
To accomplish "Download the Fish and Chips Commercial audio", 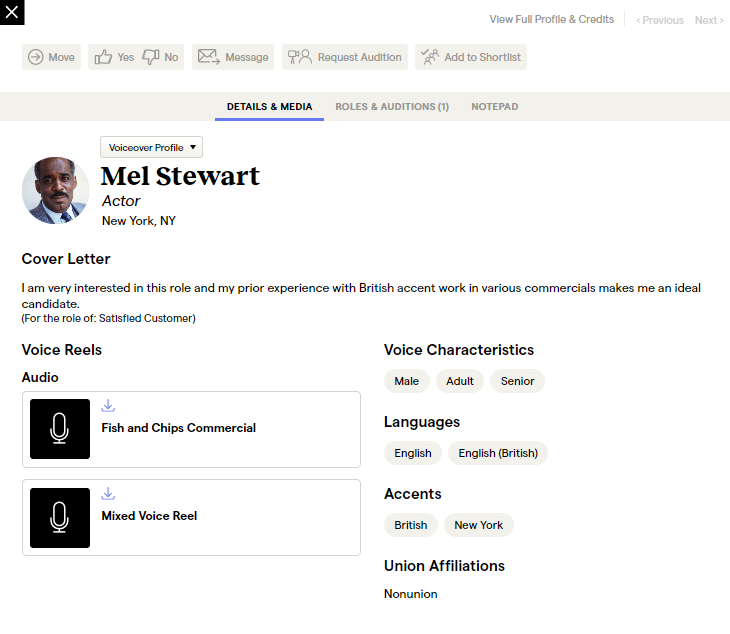I will (x=108, y=406).
